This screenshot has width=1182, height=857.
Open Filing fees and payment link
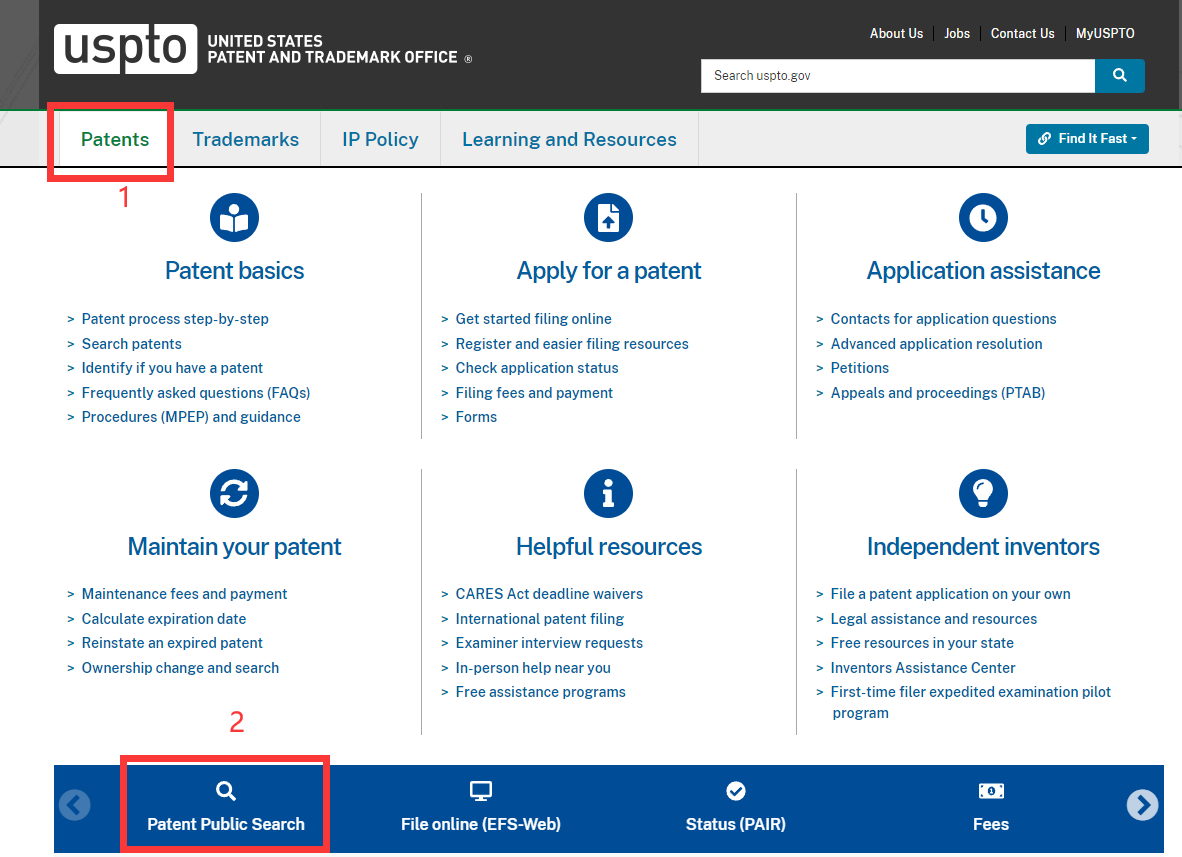(x=534, y=393)
